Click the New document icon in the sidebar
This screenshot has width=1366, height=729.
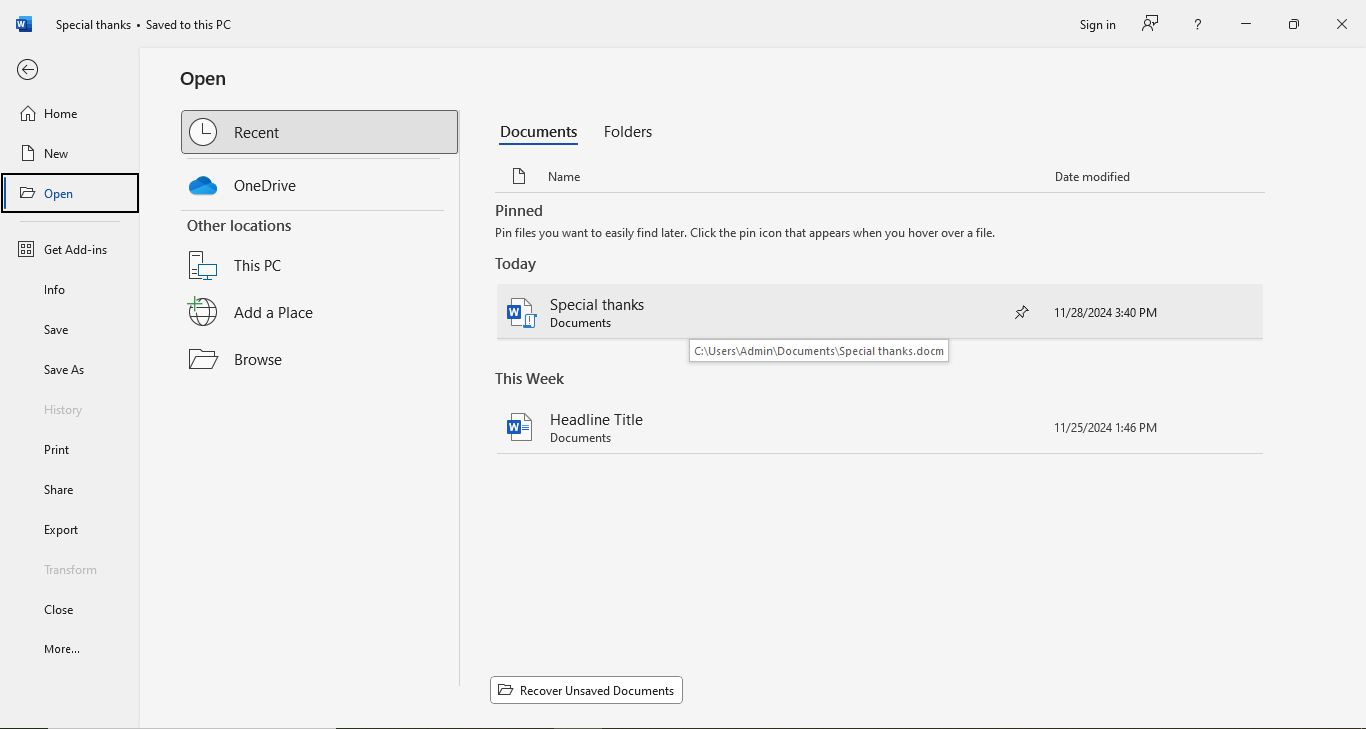(x=28, y=154)
